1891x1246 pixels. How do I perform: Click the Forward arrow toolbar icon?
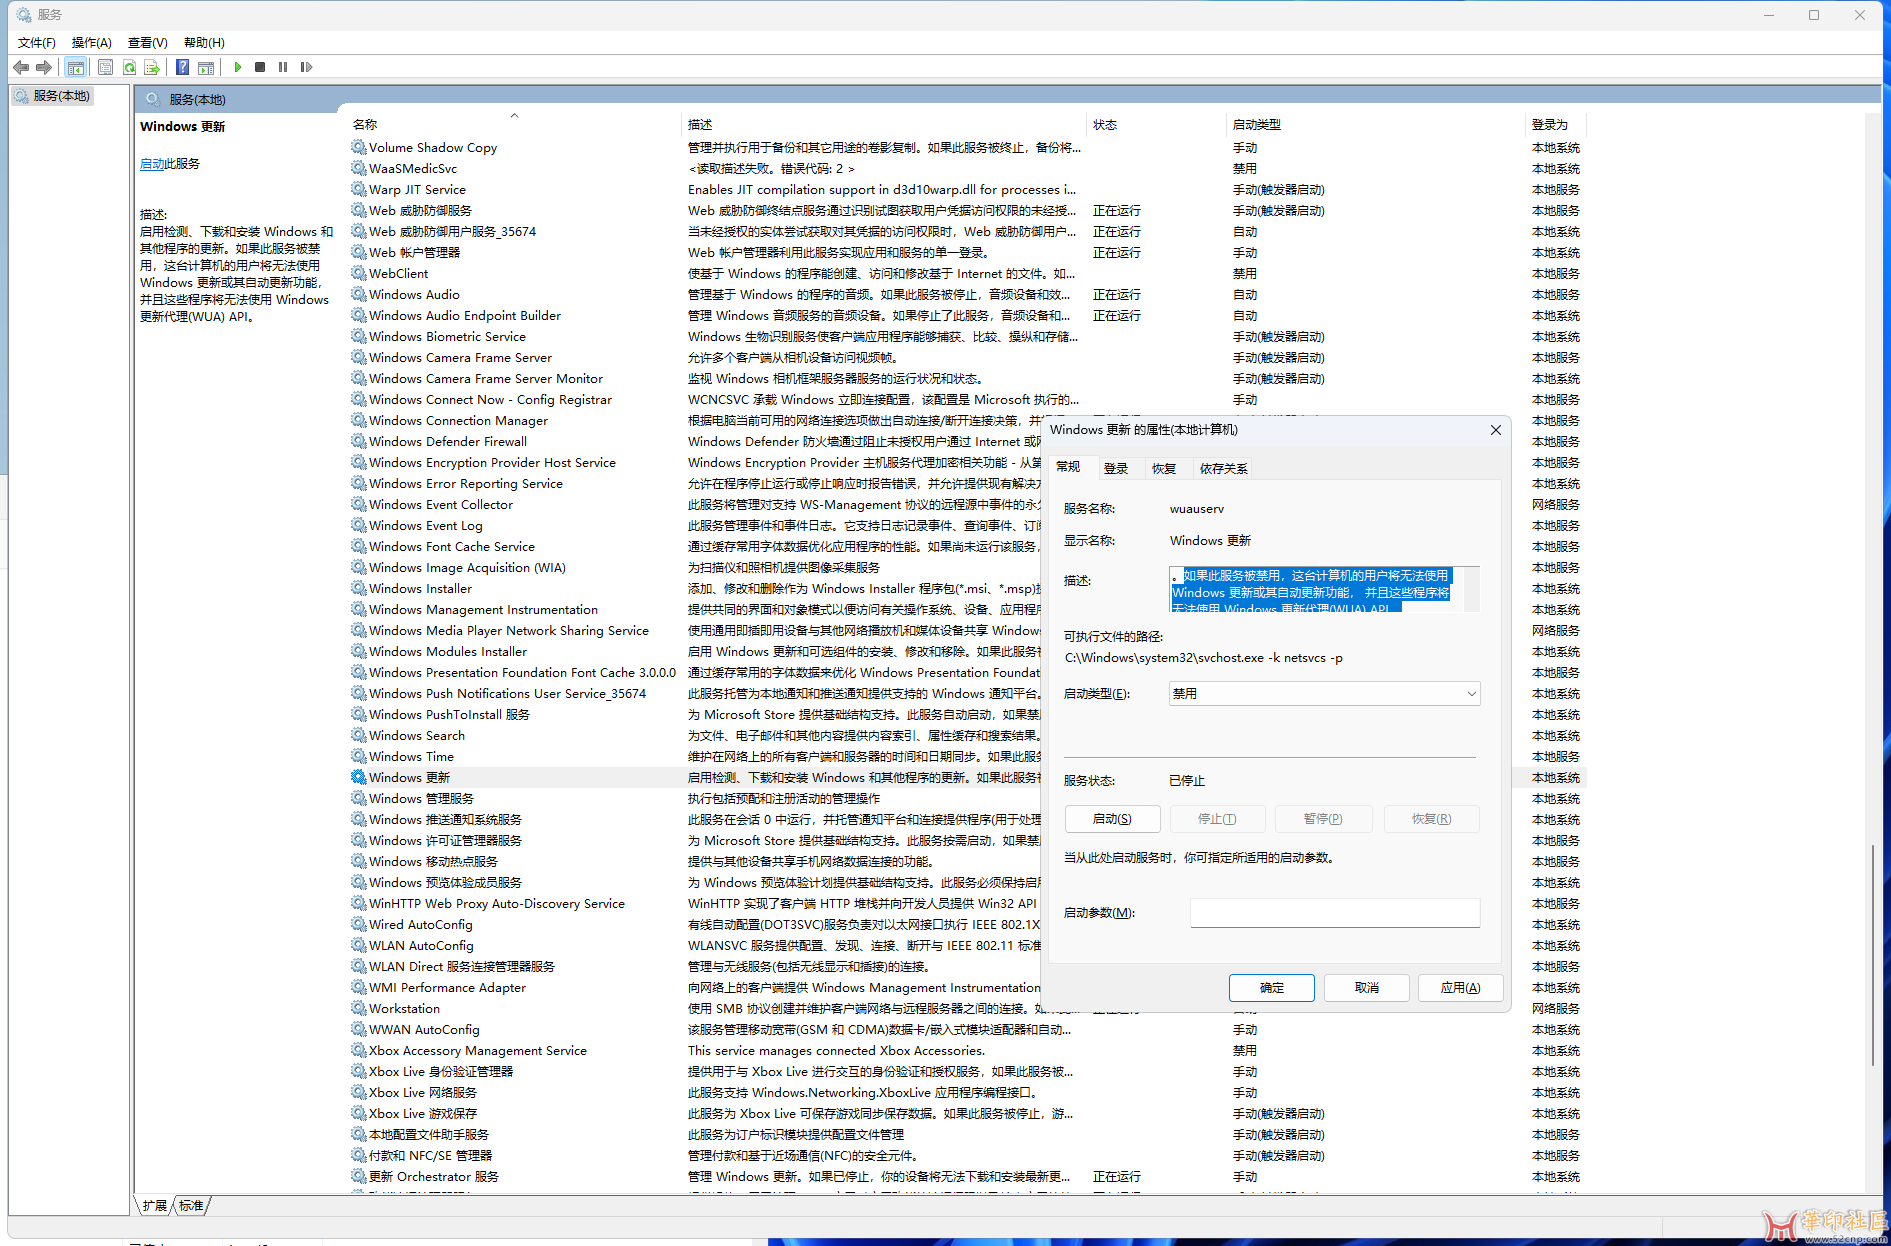click(x=43, y=67)
